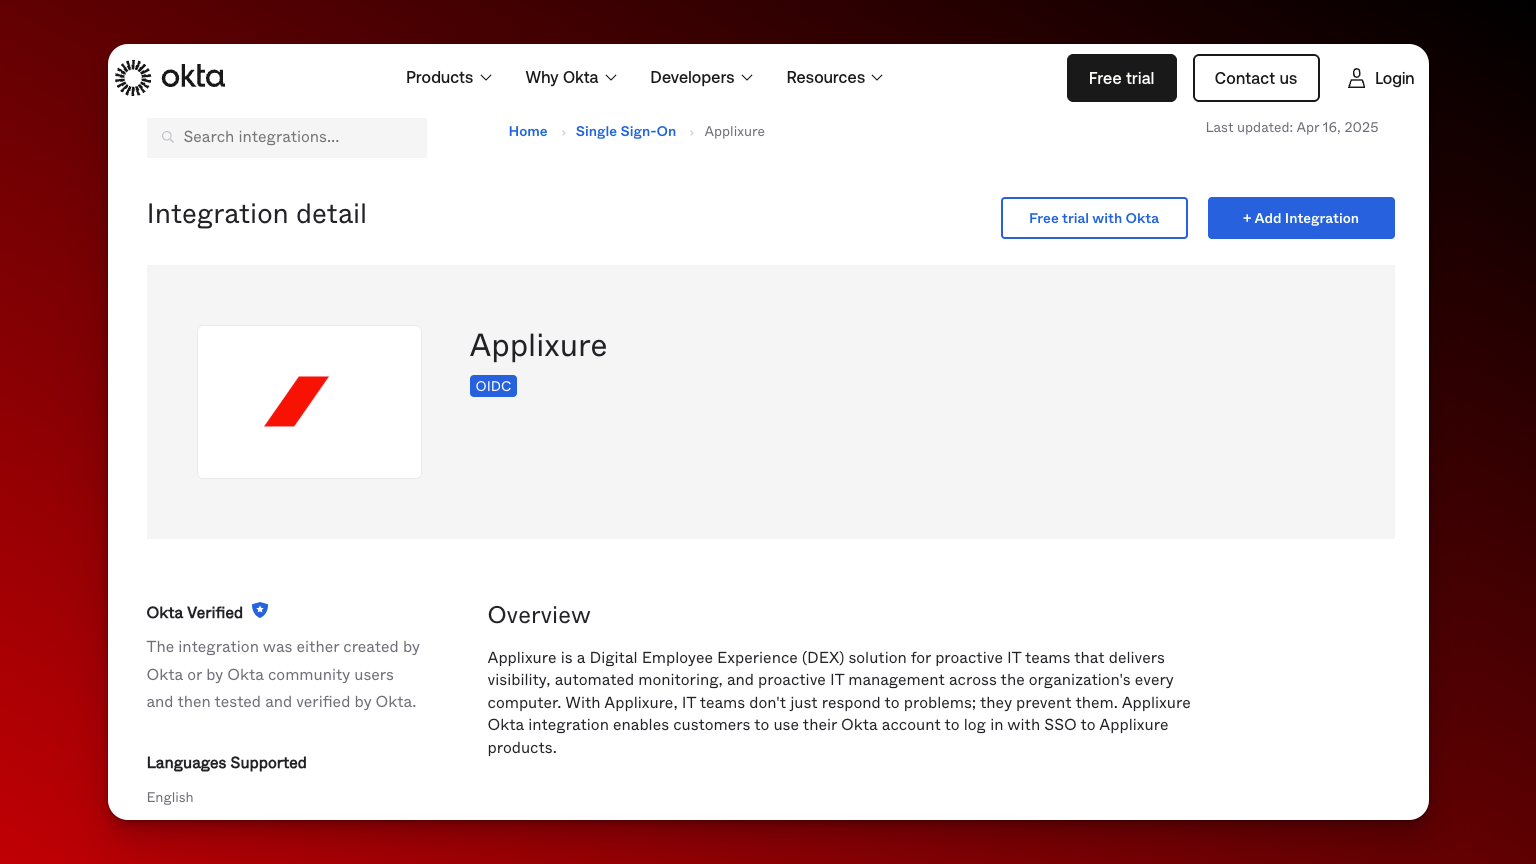Open Single Sign-On breadcrumb link

tap(626, 131)
